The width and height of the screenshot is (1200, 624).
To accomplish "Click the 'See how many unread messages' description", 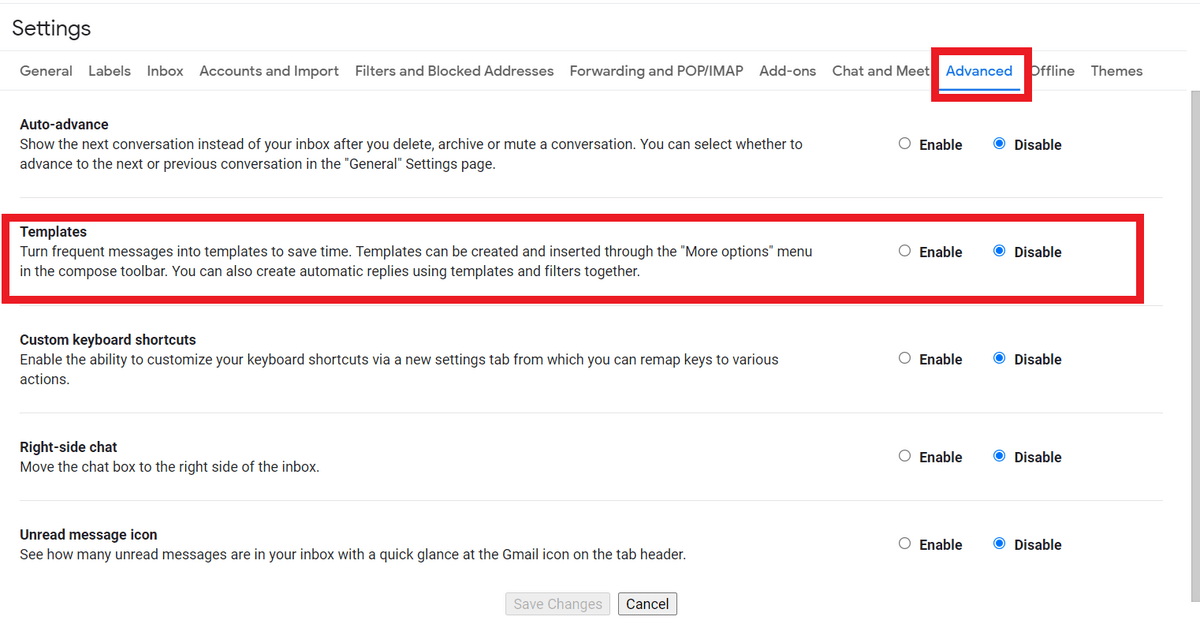I will (353, 554).
